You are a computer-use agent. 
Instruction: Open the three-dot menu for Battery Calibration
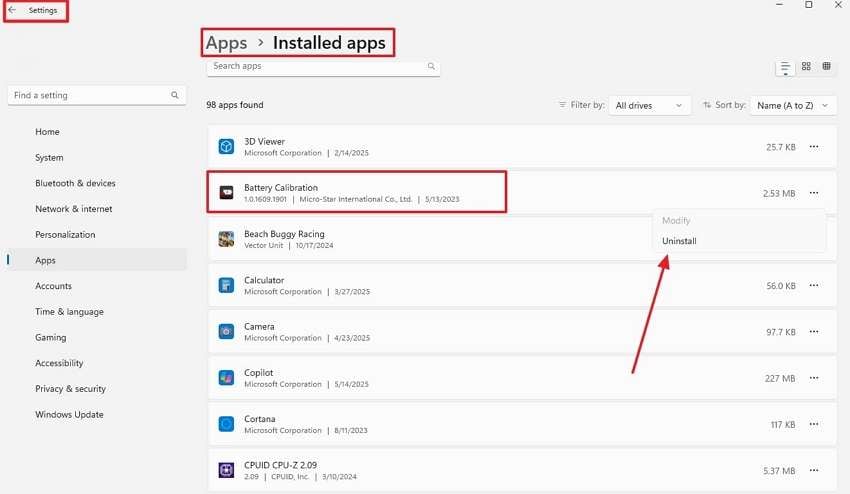(x=814, y=193)
